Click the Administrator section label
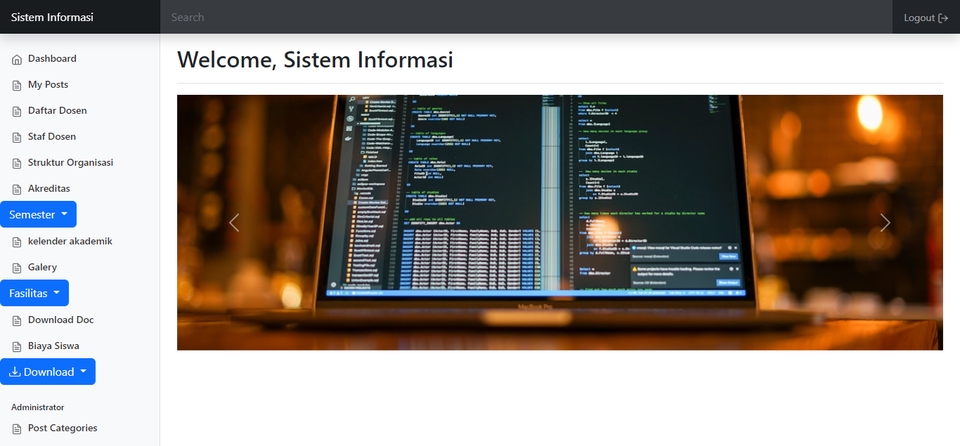 [x=37, y=407]
